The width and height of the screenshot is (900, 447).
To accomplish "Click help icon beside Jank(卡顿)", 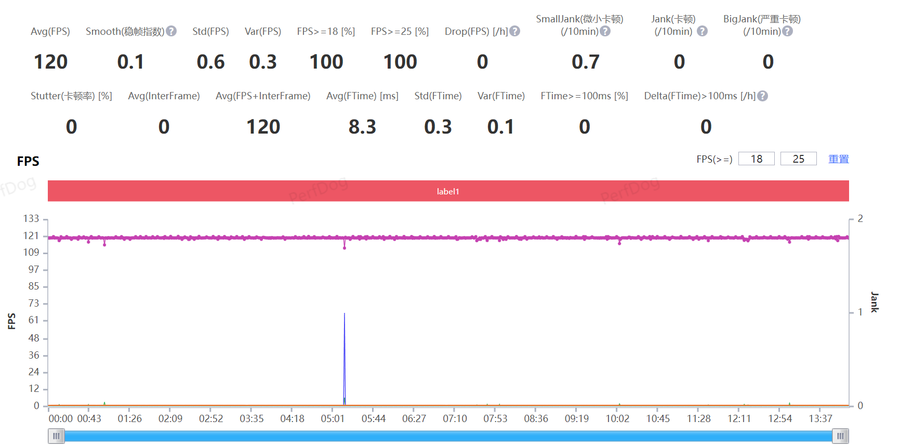I will 702,32.
